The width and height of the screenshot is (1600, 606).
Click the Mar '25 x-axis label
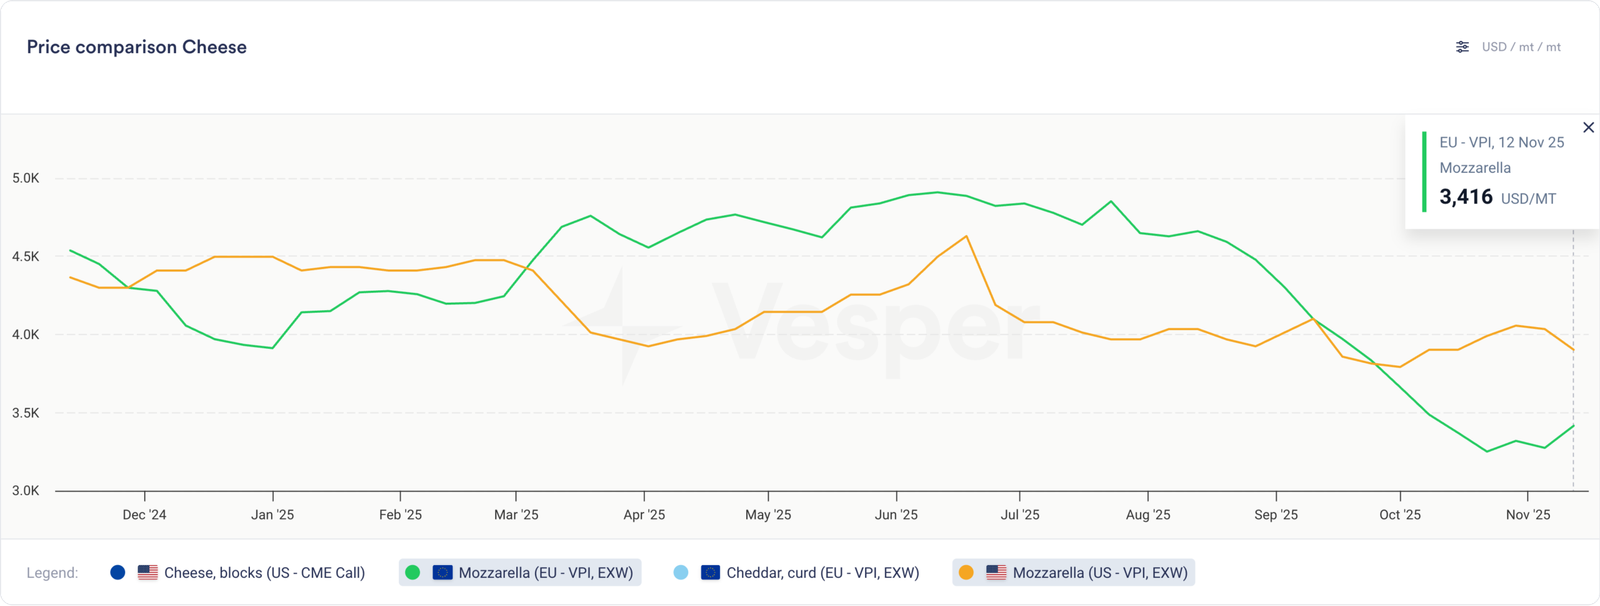(x=516, y=515)
